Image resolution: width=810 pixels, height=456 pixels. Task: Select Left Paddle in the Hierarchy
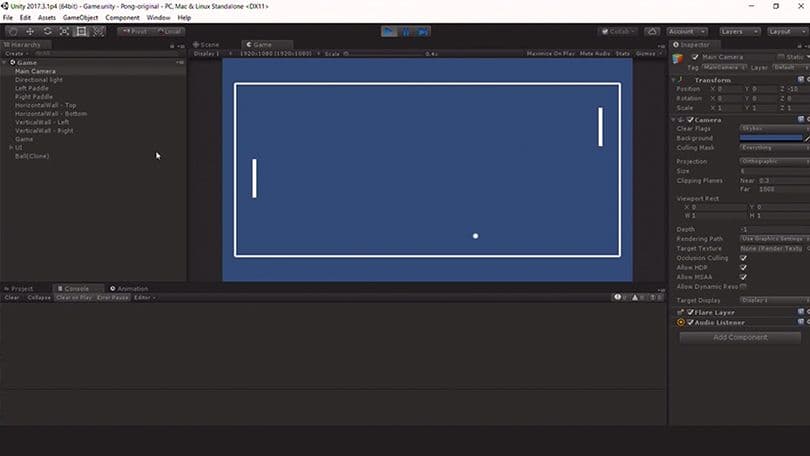32,88
